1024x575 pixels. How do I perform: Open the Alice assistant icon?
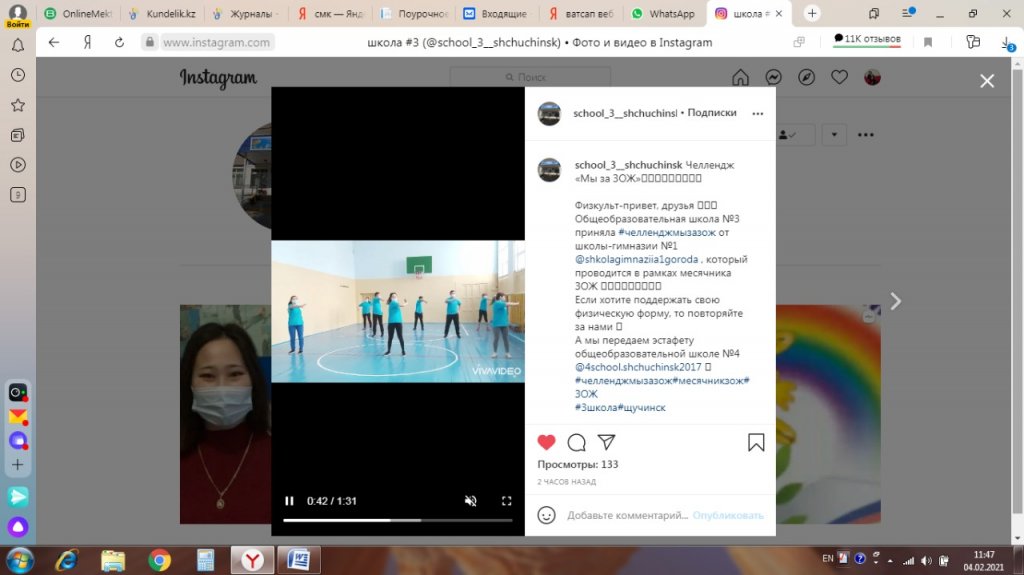click(18, 527)
